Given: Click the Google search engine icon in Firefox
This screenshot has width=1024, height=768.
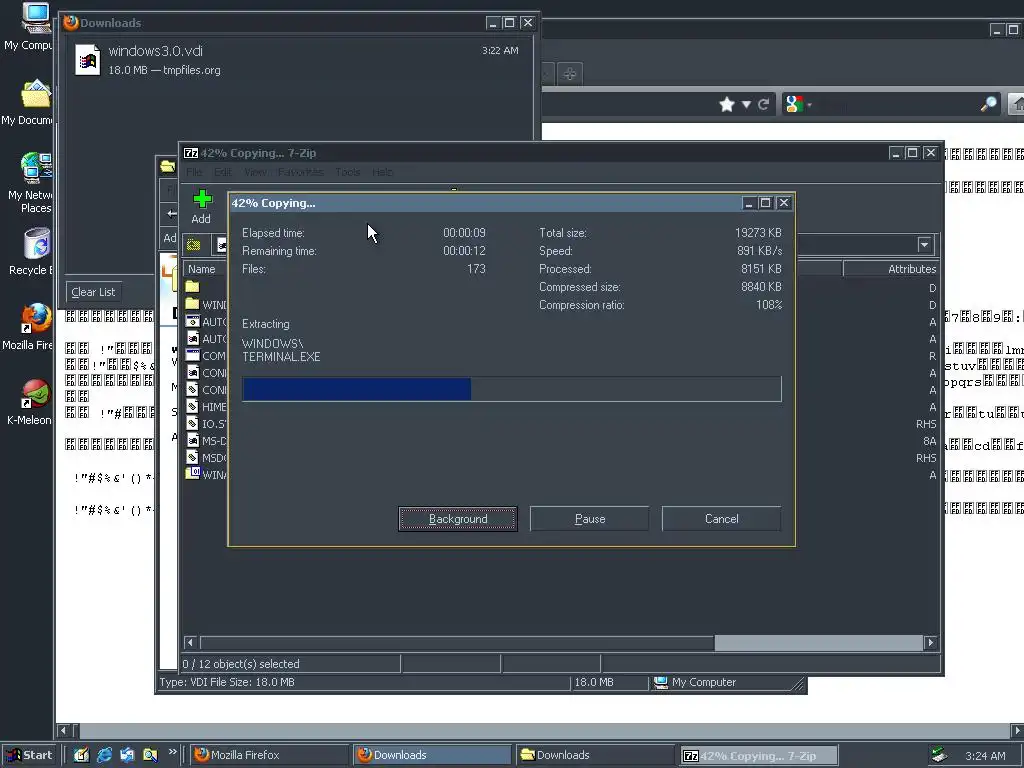Looking at the screenshot, I should coord(793,104).
